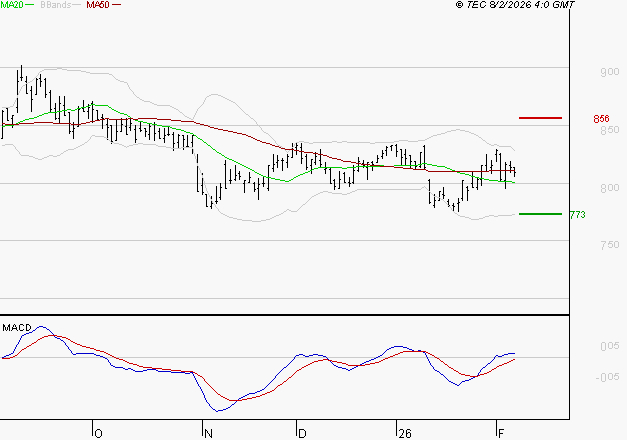
Task: Click the 005 MACD axis label
Action: click(609, 346)
